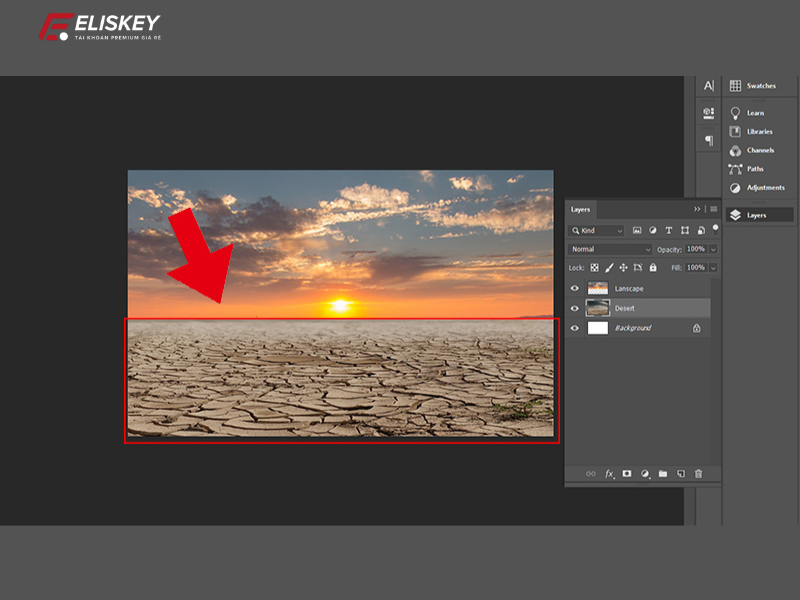Click the Lock all padlock icon
This screenshot has height=600, width=800.
coord(652,268)
